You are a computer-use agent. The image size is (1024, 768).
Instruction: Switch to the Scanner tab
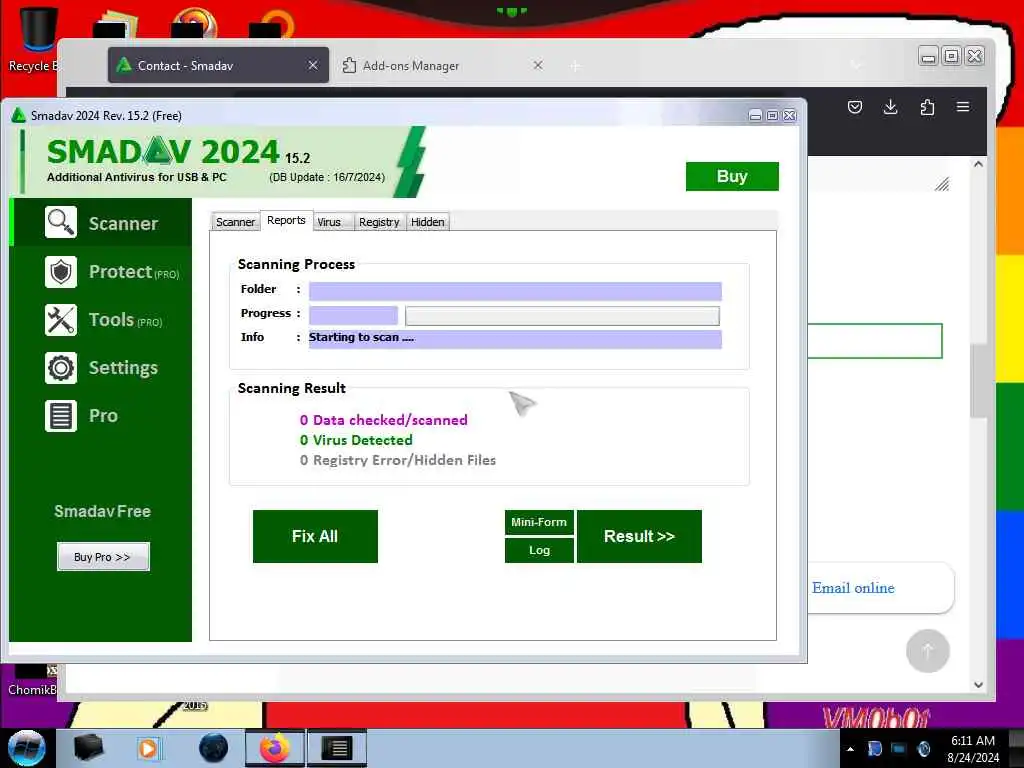click(x=235, y=222)
